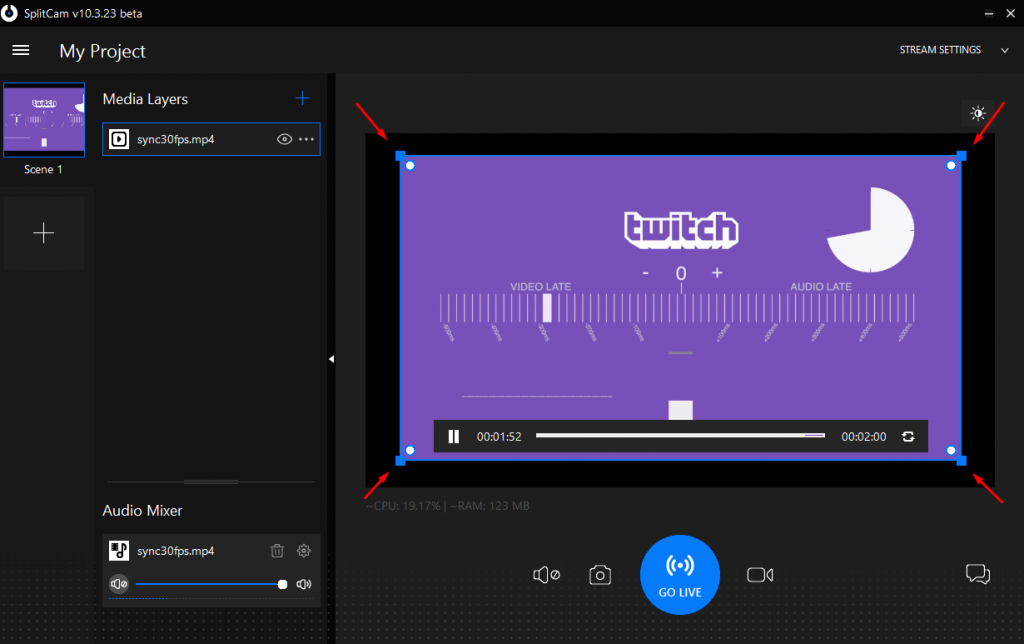The height and width of the screenshot is (644, 1024).
Task: Click the 00:01:52 elapsed time
Action: (x=499, y=437)
